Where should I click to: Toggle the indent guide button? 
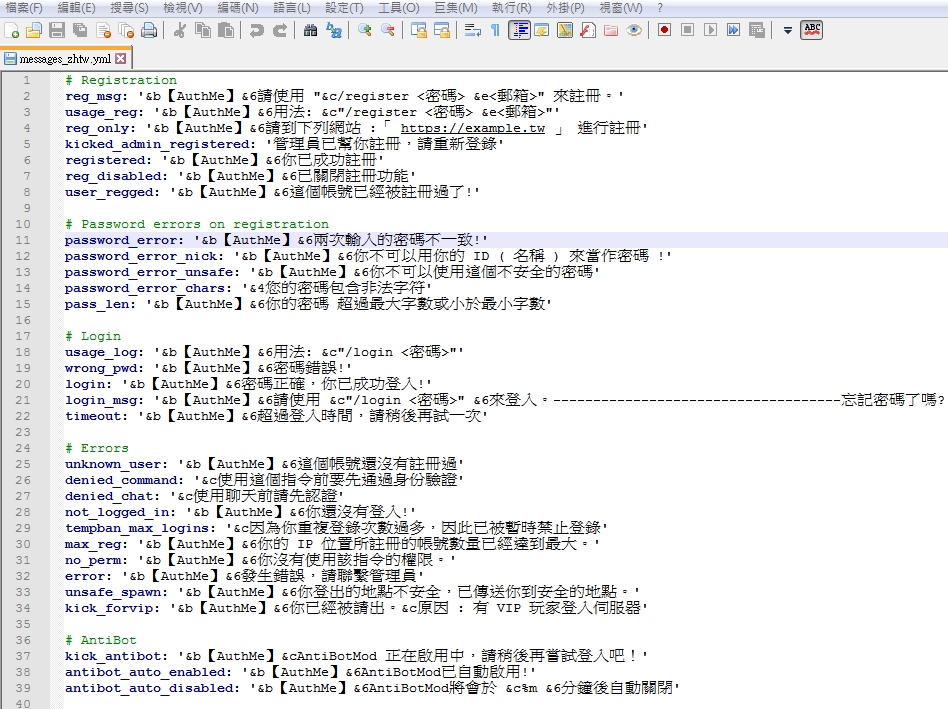(x=519, y=30)
